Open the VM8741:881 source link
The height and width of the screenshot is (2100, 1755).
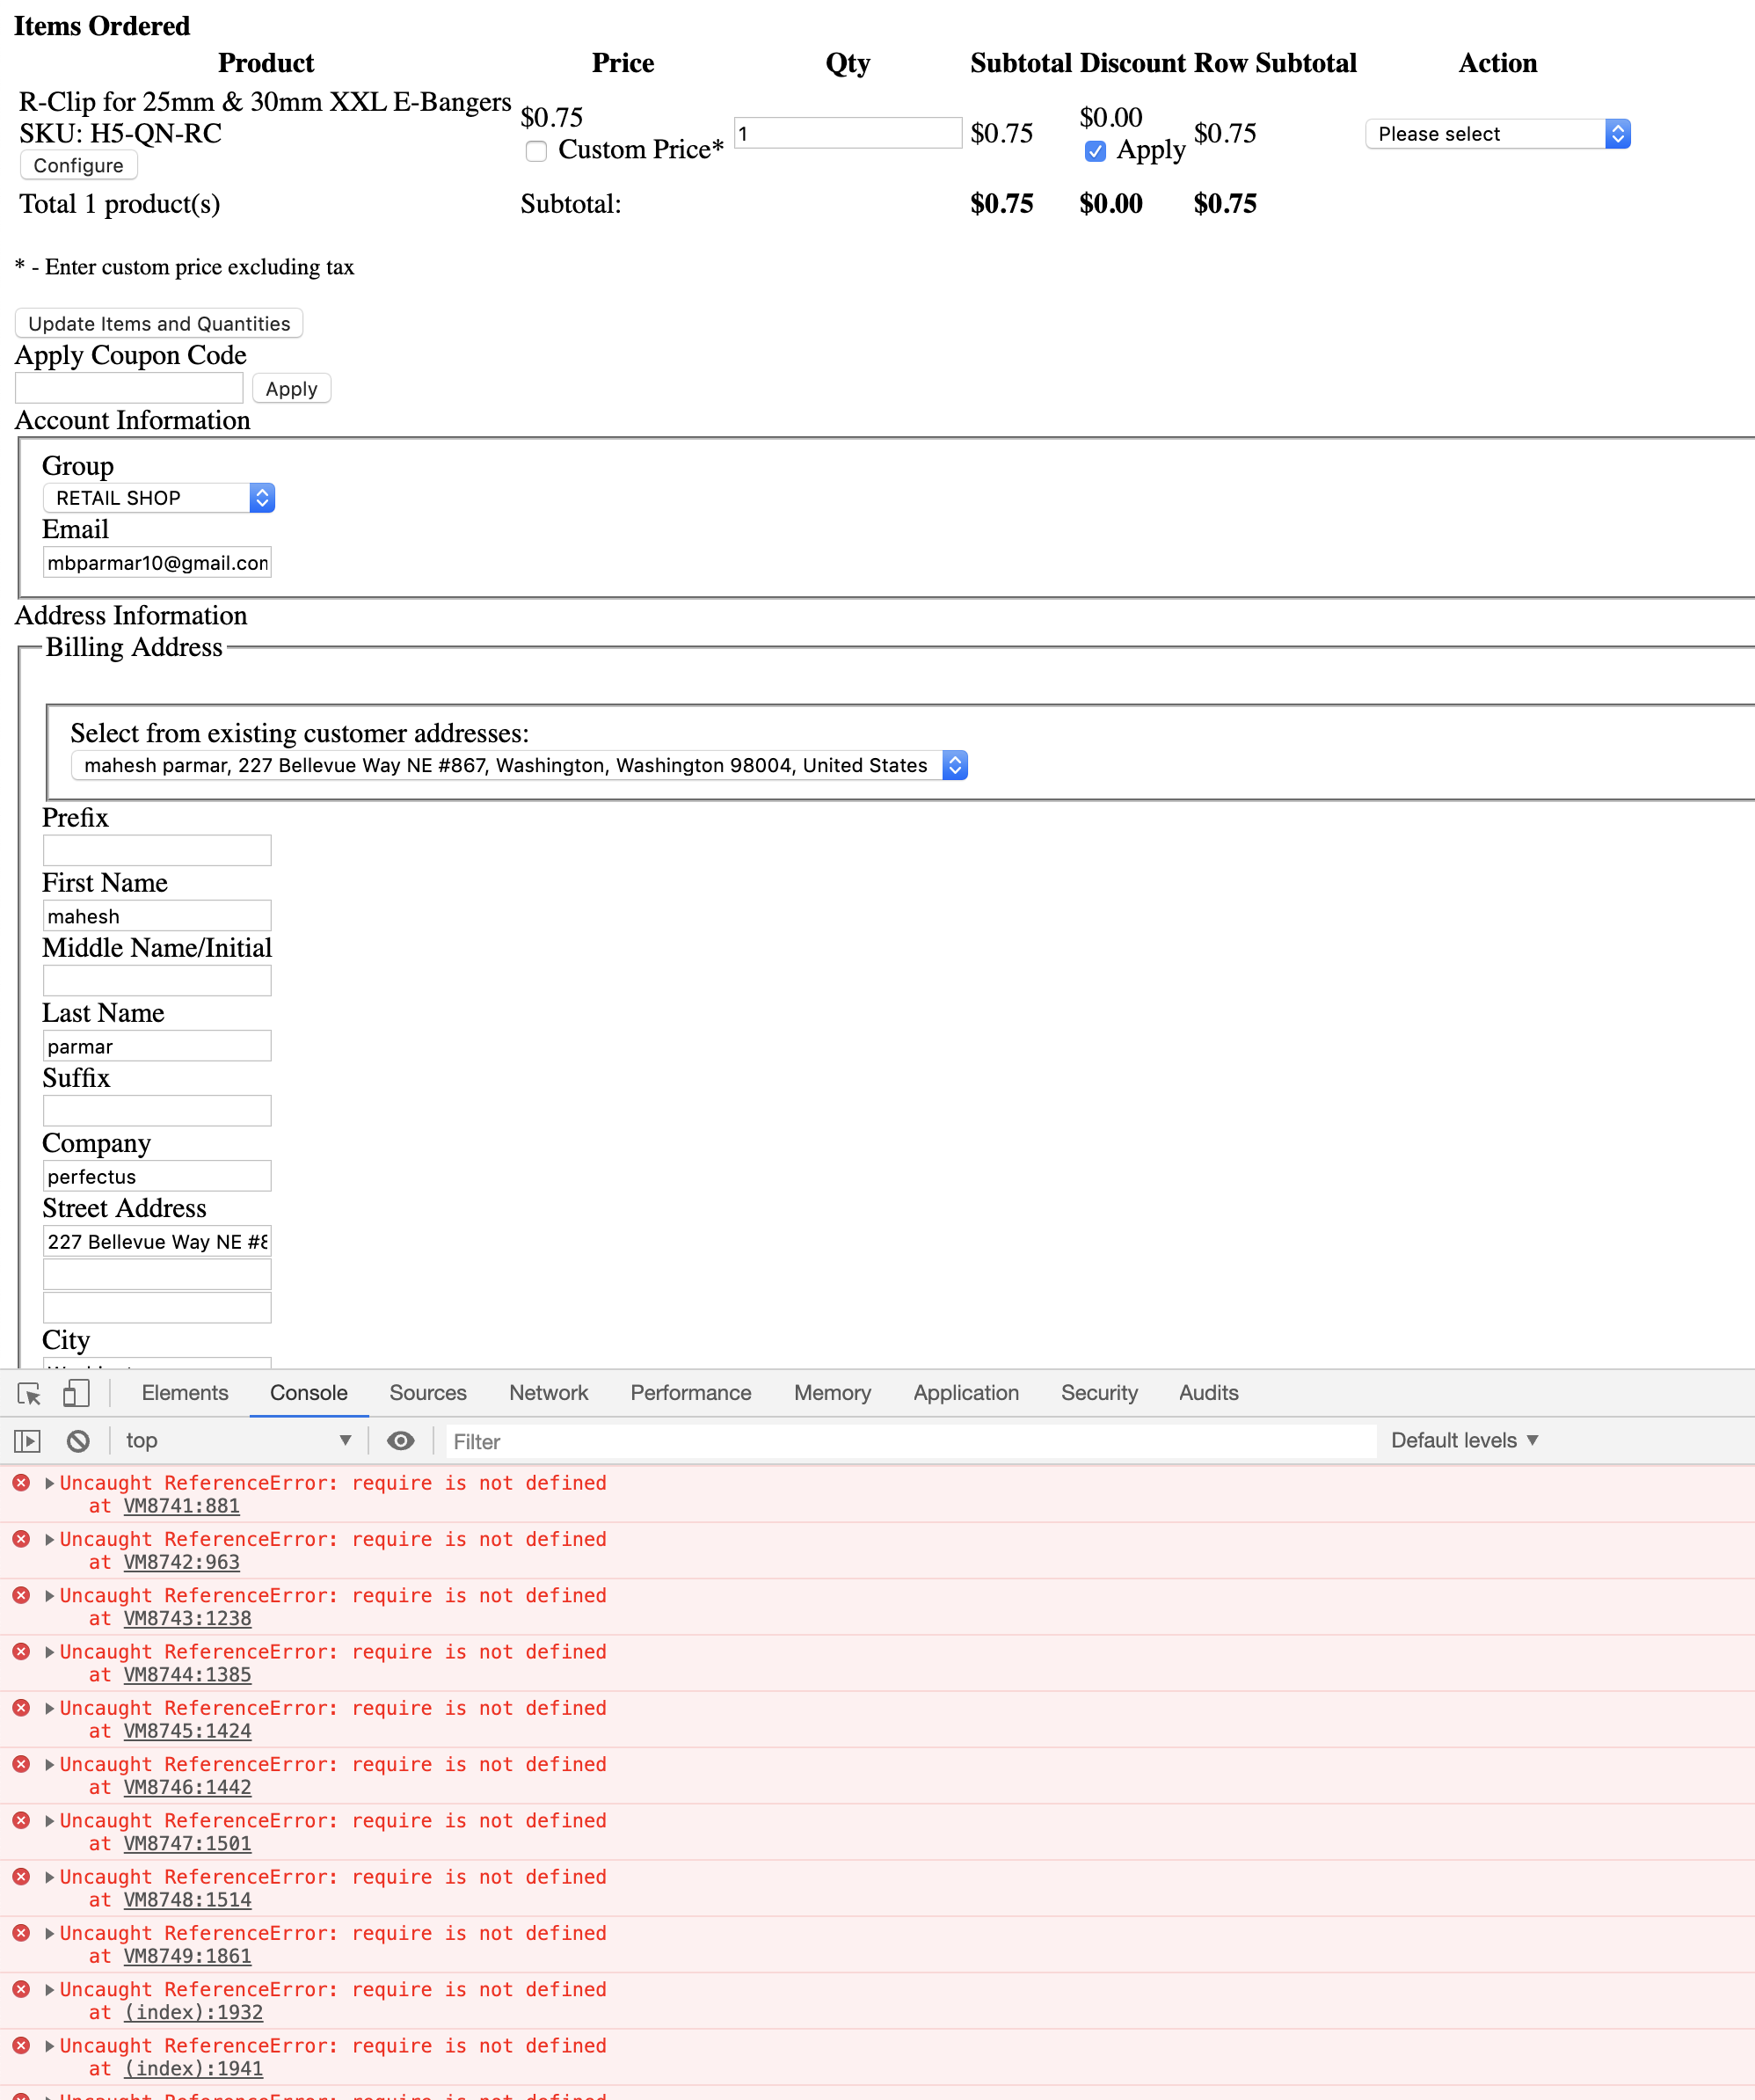point(181,1506)
